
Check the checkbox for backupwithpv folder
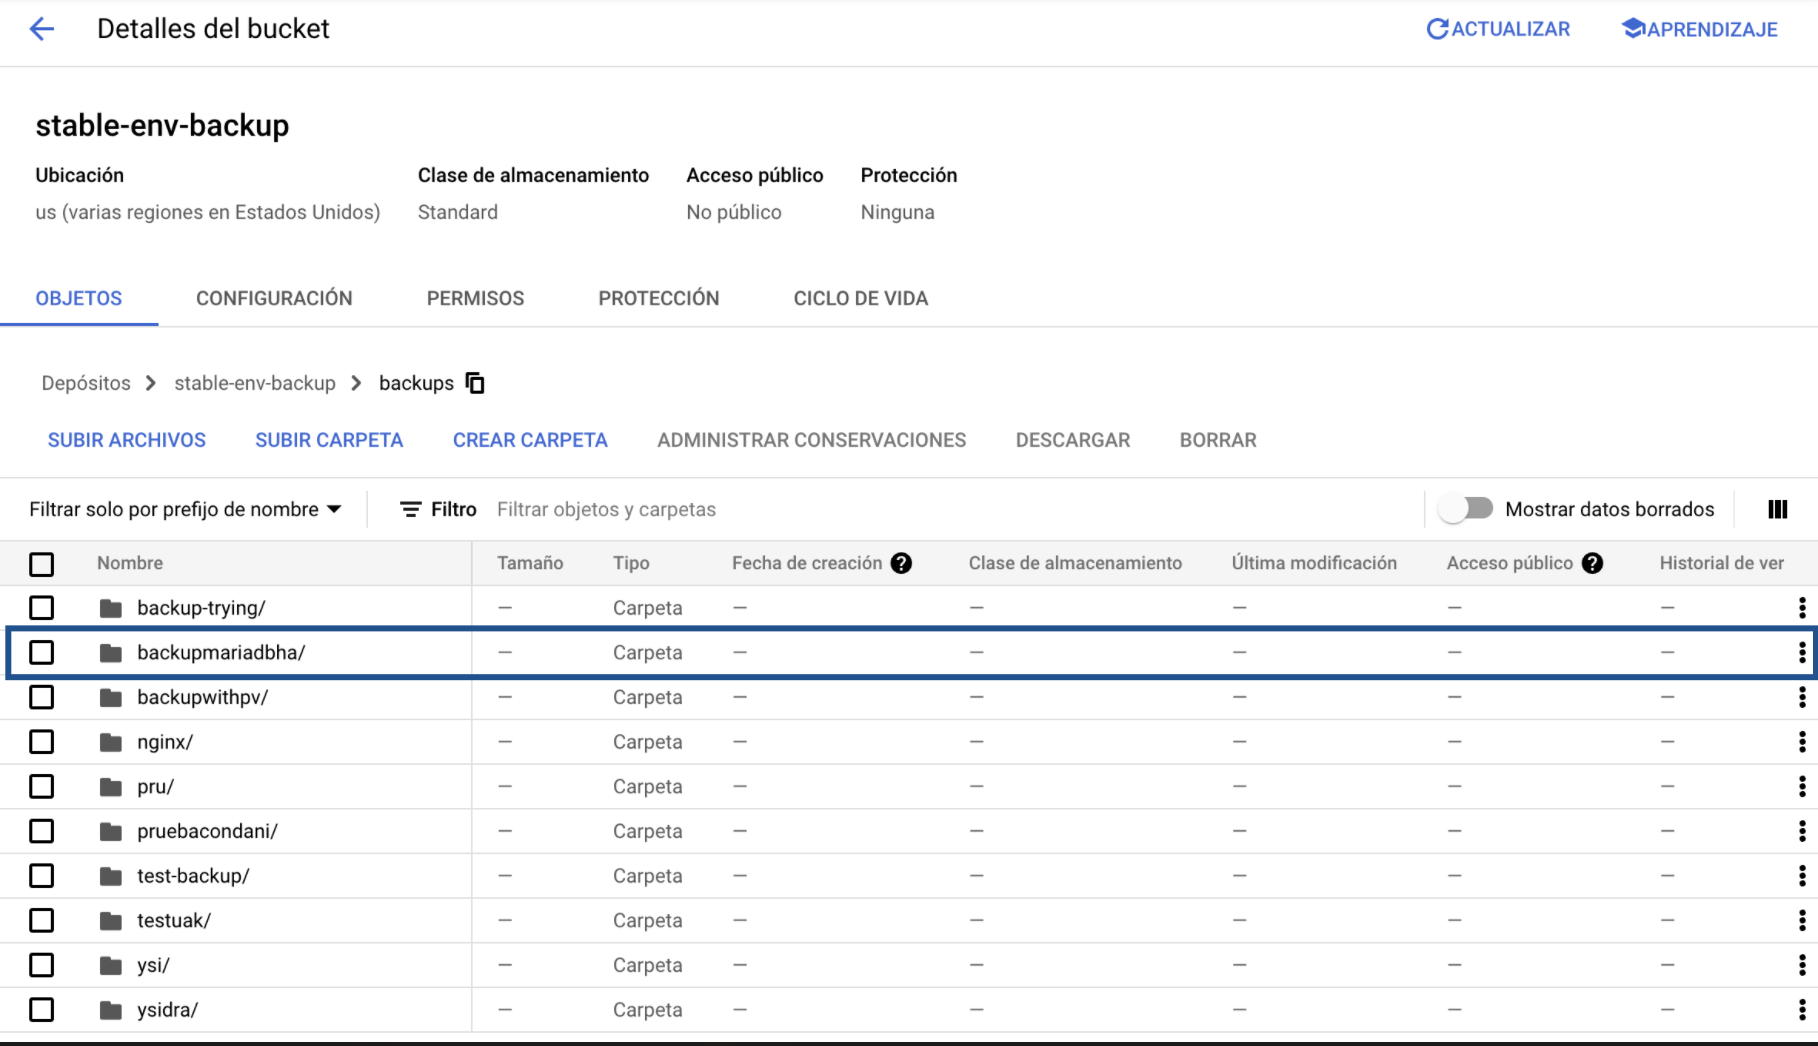(x=41, y=697)
